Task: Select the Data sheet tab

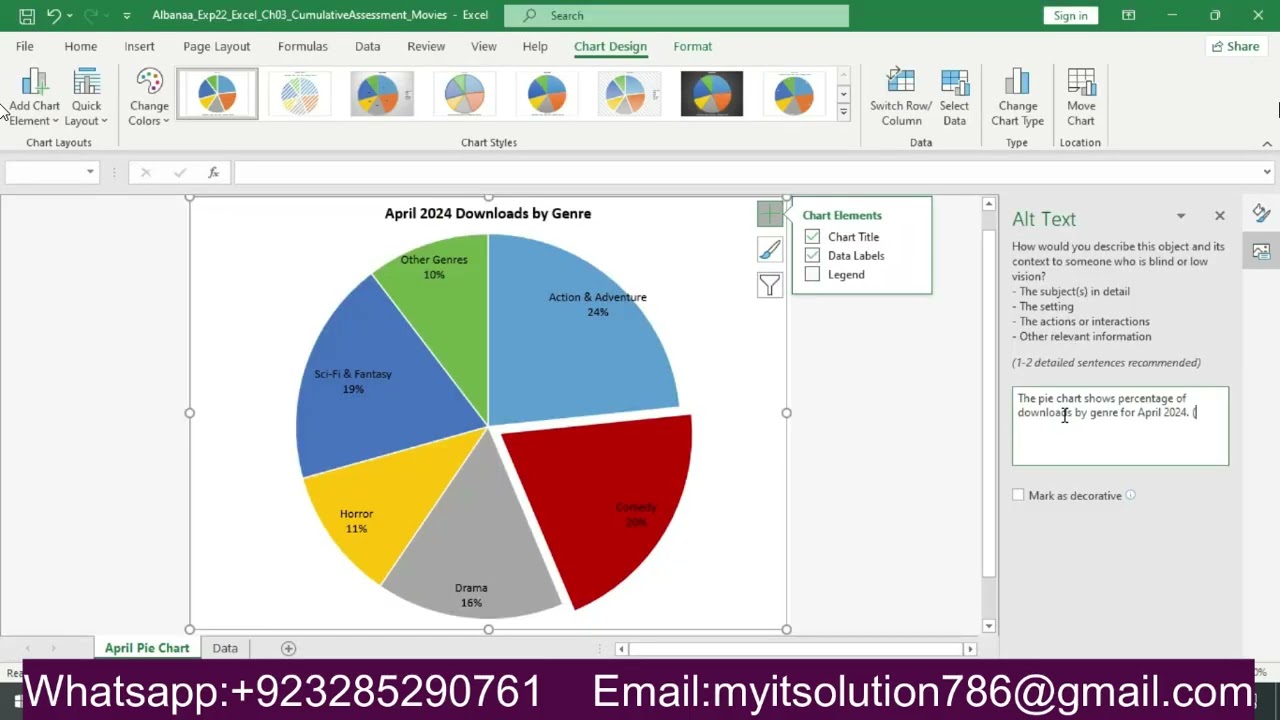Action: pyautogui.click(x=225, y=648)
